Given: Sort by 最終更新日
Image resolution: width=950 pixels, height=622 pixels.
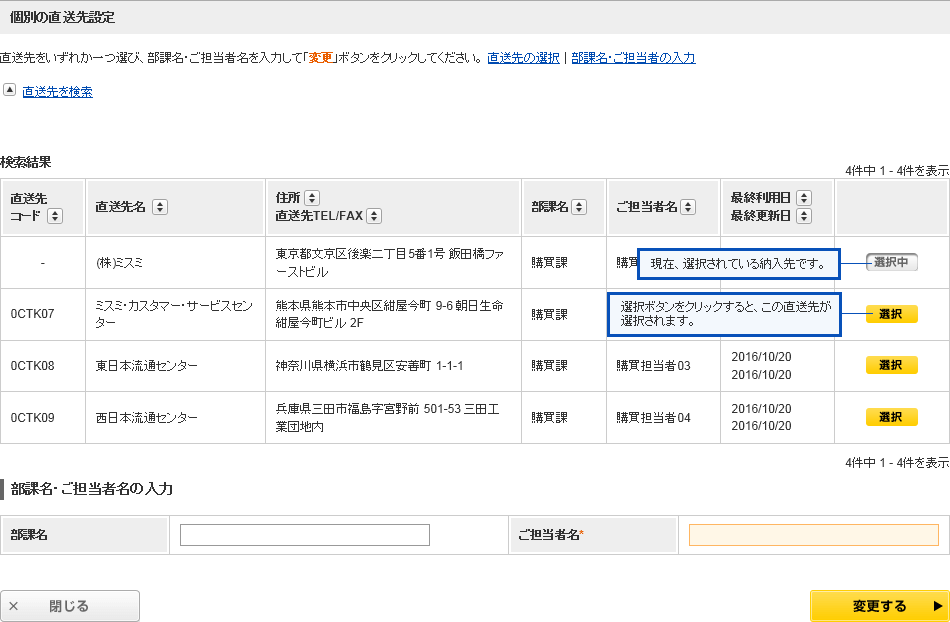Looking at the screenshot, I should (x=804, y=216).
